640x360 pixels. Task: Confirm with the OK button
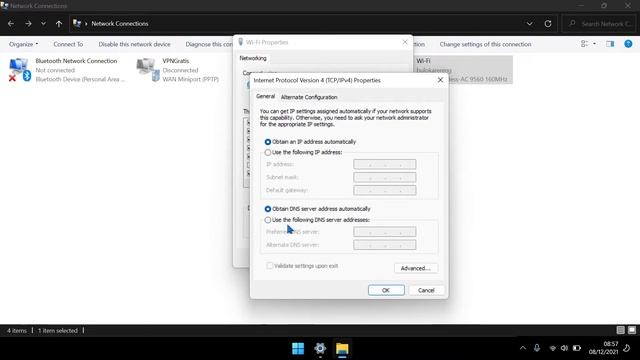pos(386,290)
